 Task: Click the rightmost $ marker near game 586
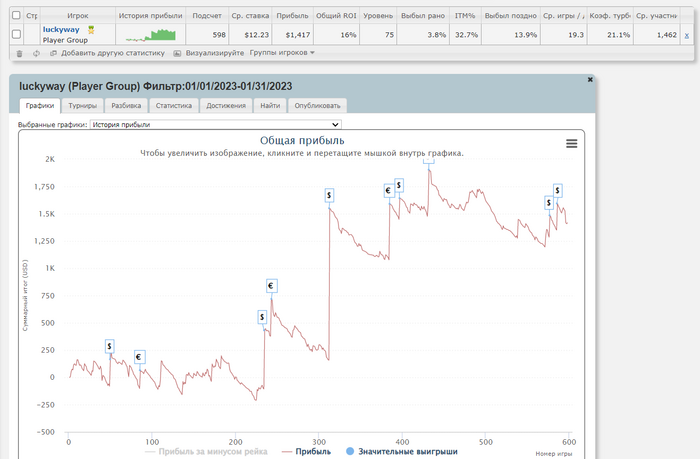558,191
